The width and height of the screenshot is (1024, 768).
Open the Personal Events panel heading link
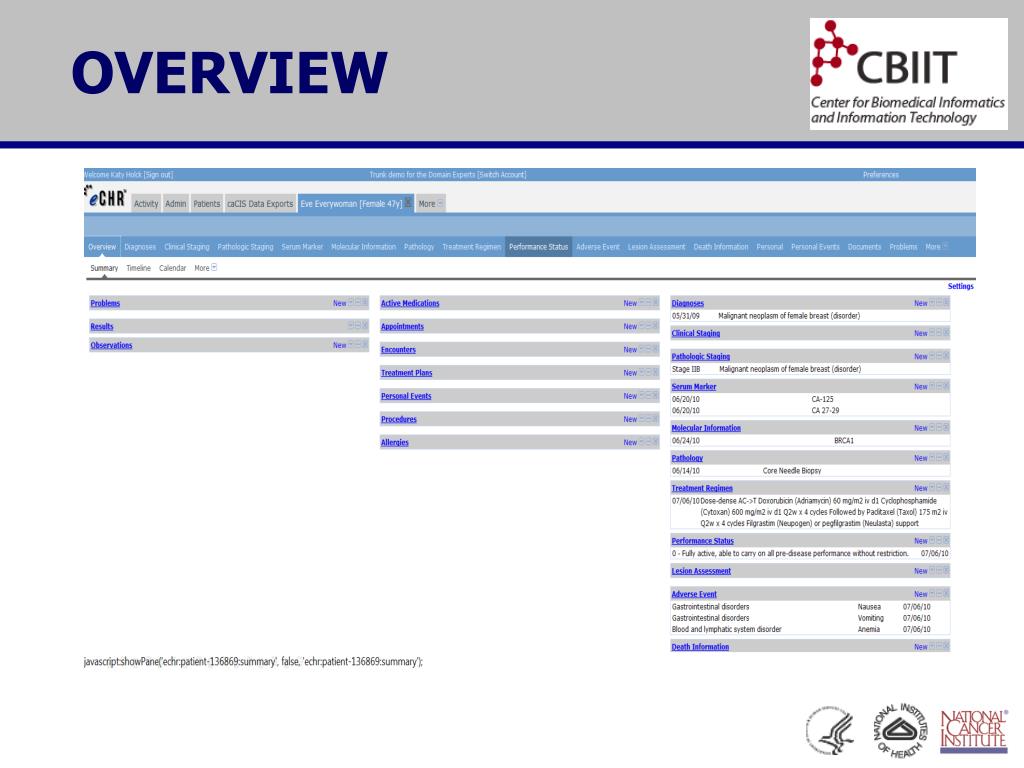coord(406,396)
